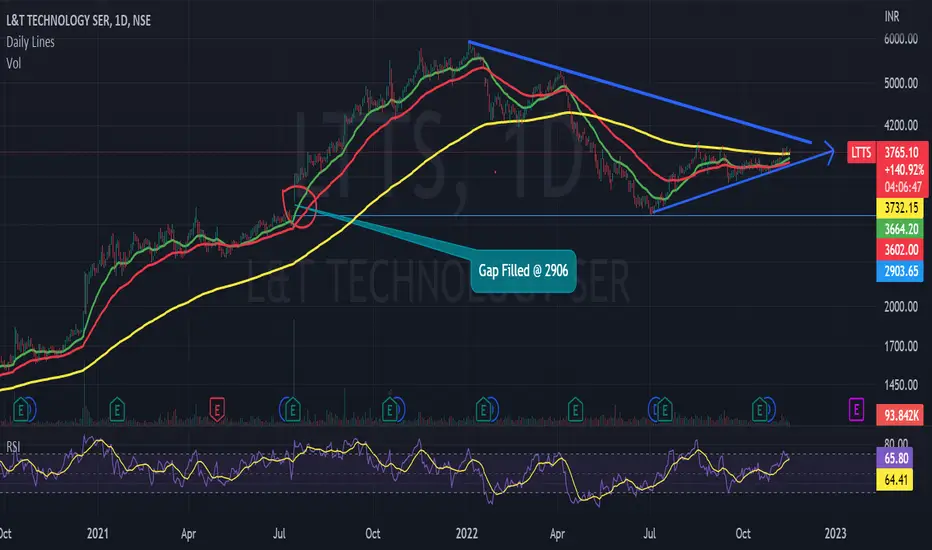Image resolution: width=932 pixels, height=550 pixels.
Task: Click the yellow RSI average value 64.41
Action: coord(895,479)
